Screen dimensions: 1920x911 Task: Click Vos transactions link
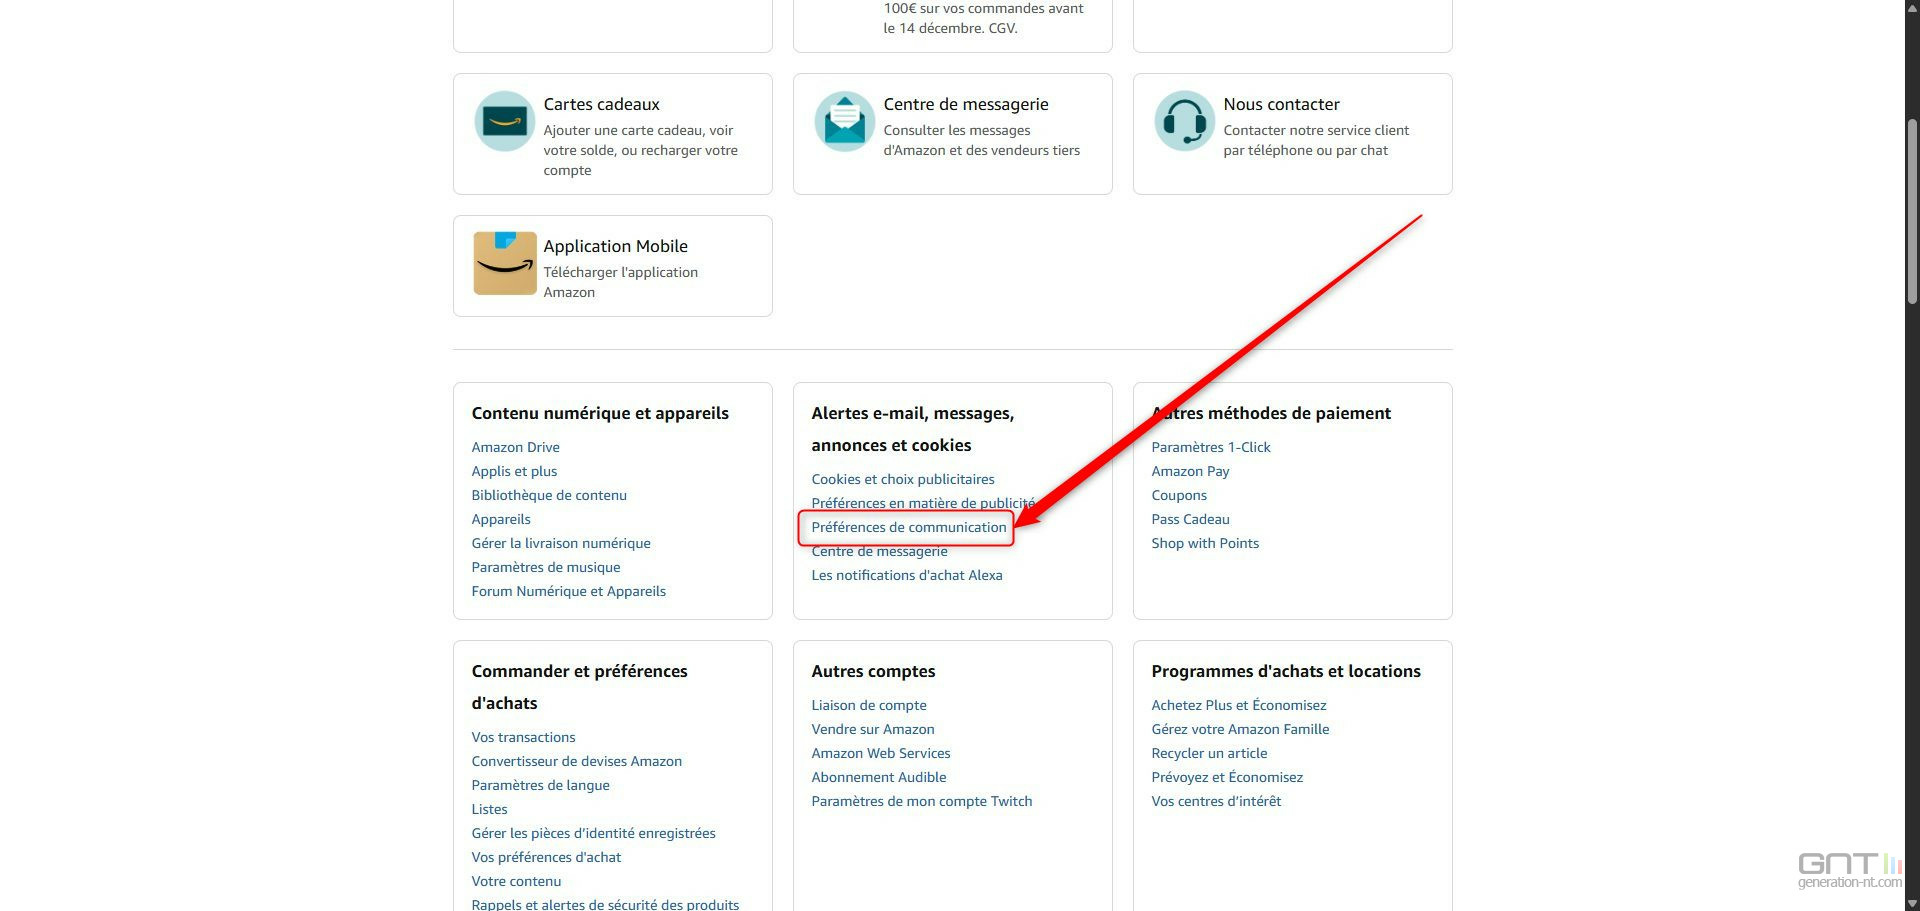523,737
